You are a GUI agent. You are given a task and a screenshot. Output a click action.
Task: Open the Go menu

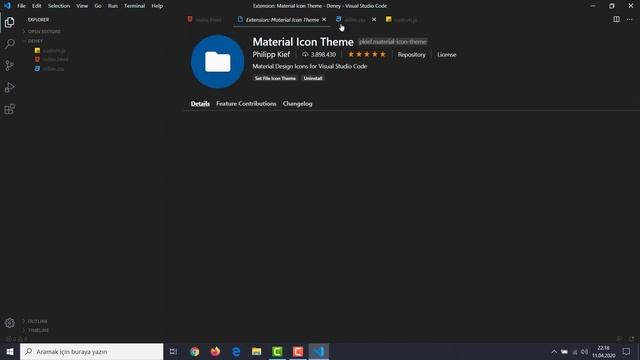98,6
